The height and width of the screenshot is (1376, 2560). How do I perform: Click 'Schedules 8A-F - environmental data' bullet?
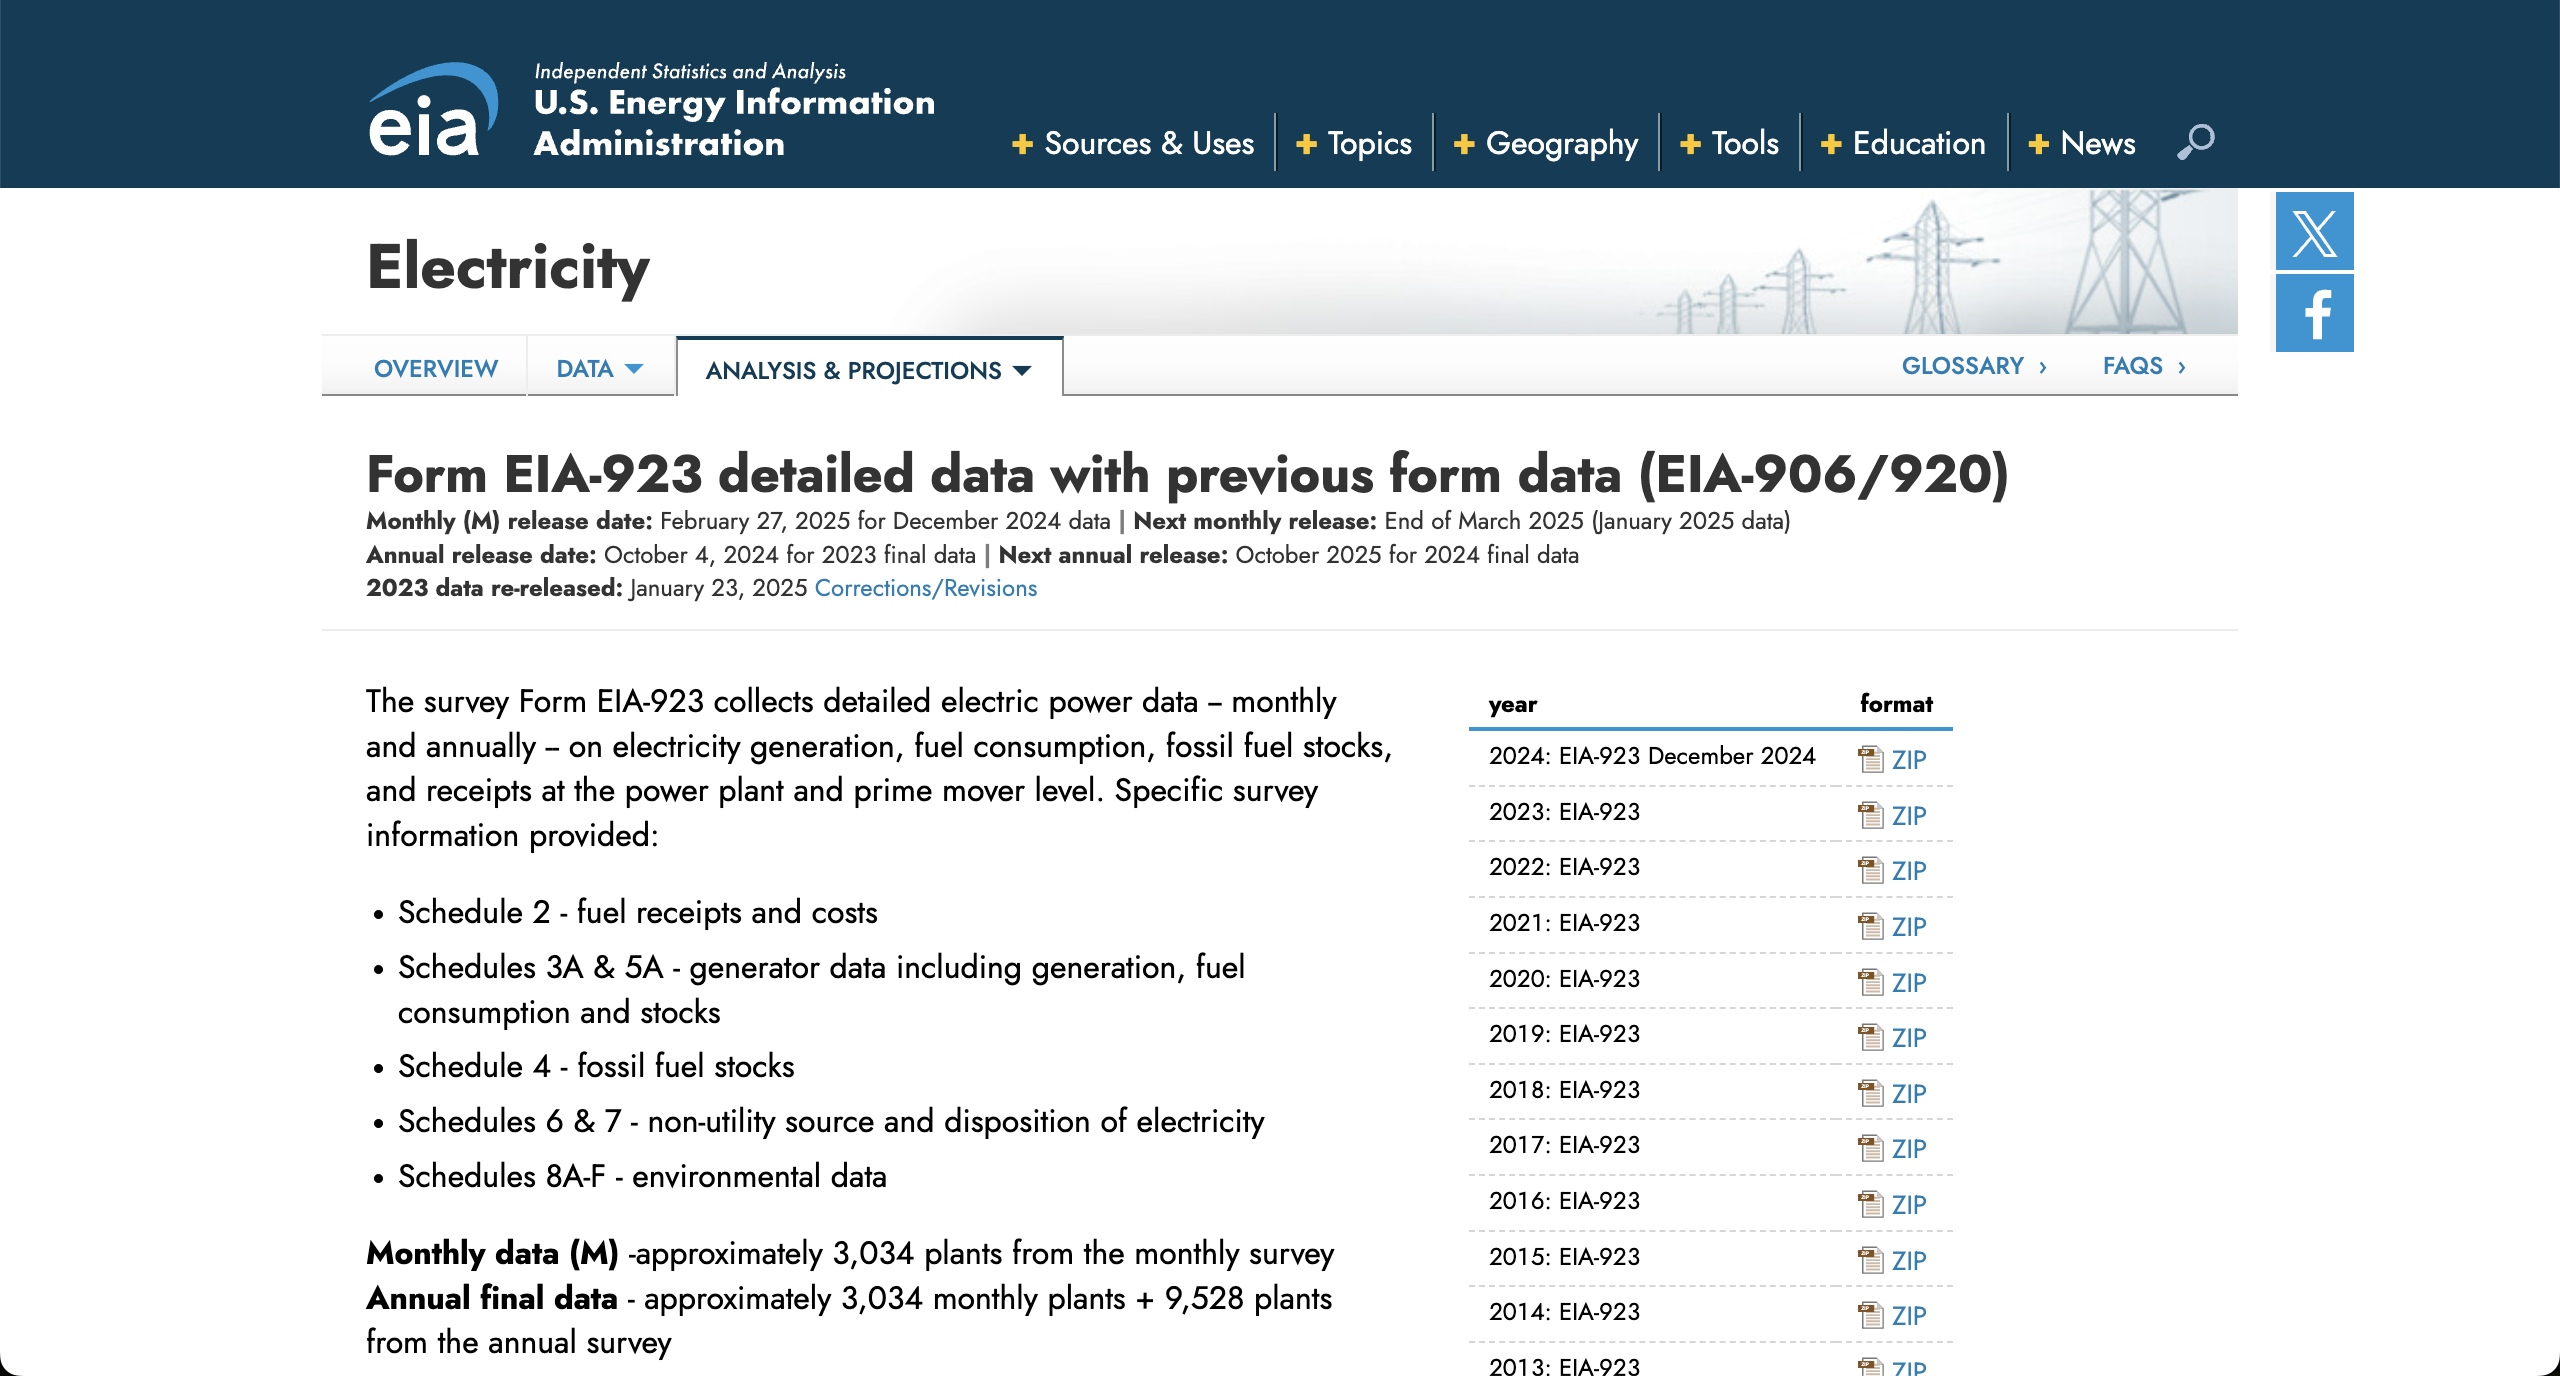(642, 1176)
